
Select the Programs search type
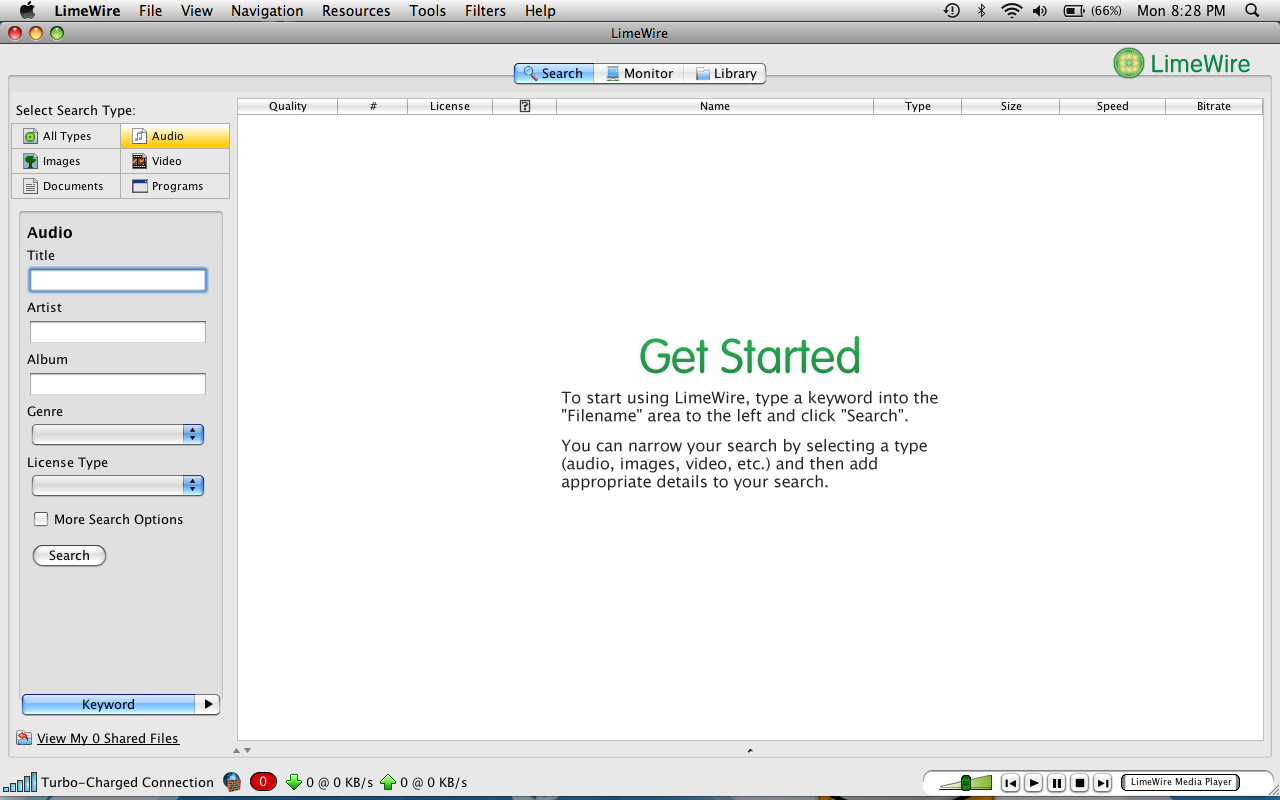click(x=175, y=186)
